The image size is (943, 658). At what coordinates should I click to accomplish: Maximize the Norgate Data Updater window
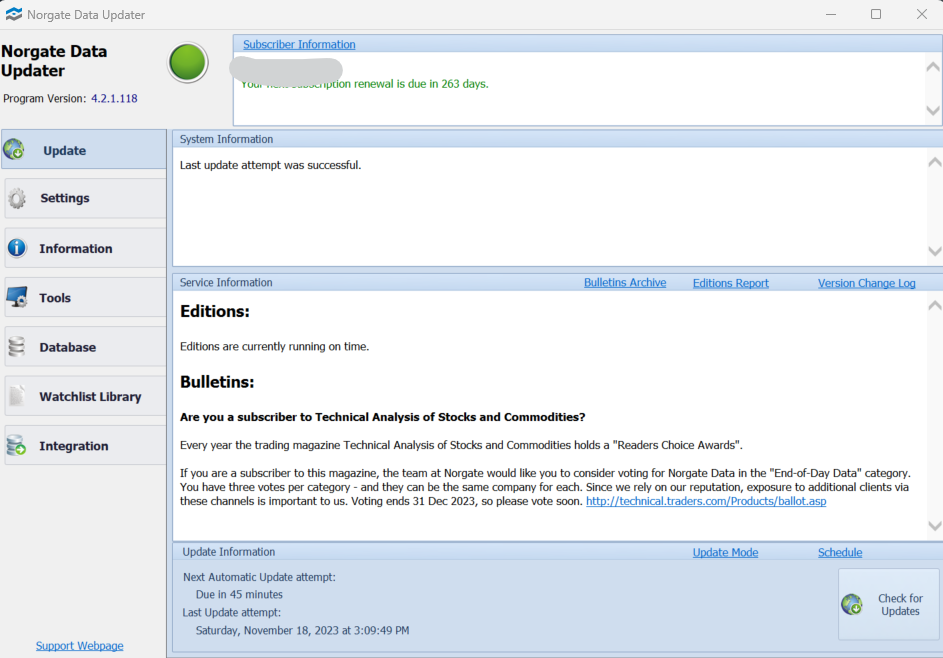coord(876,14)
